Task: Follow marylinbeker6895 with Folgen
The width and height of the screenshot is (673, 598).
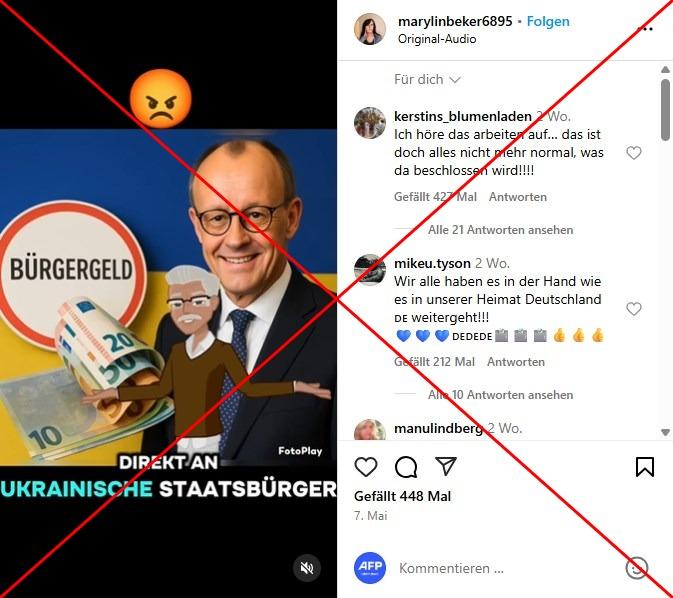Action: tap(548, 21)
